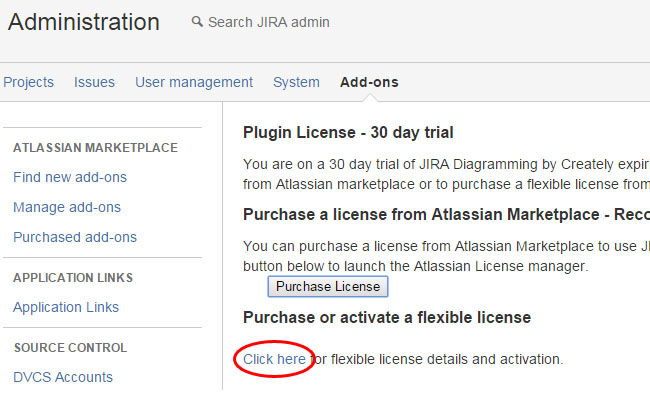Click the magnifying glass search icon
Image resolution: width=650 pixels, height=400 pixels.
[x=196, y=22]
